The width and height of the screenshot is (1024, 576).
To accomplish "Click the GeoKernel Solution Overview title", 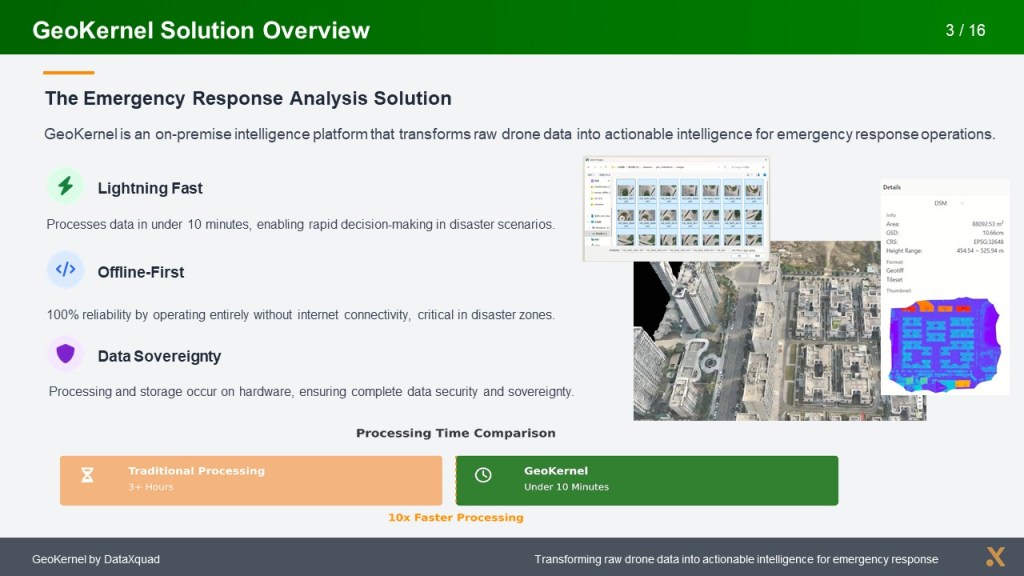I will [x=201, y=30].
